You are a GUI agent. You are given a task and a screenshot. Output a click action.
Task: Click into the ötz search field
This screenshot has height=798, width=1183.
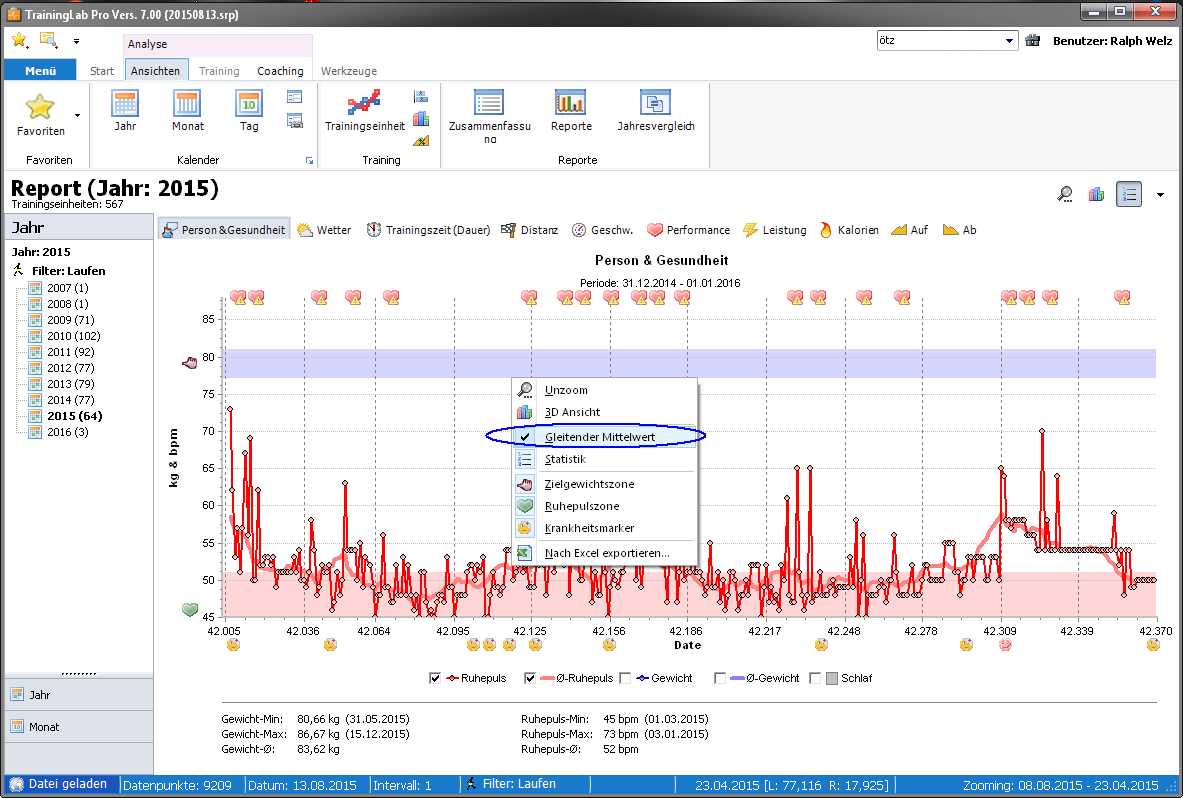click(939, 41)
